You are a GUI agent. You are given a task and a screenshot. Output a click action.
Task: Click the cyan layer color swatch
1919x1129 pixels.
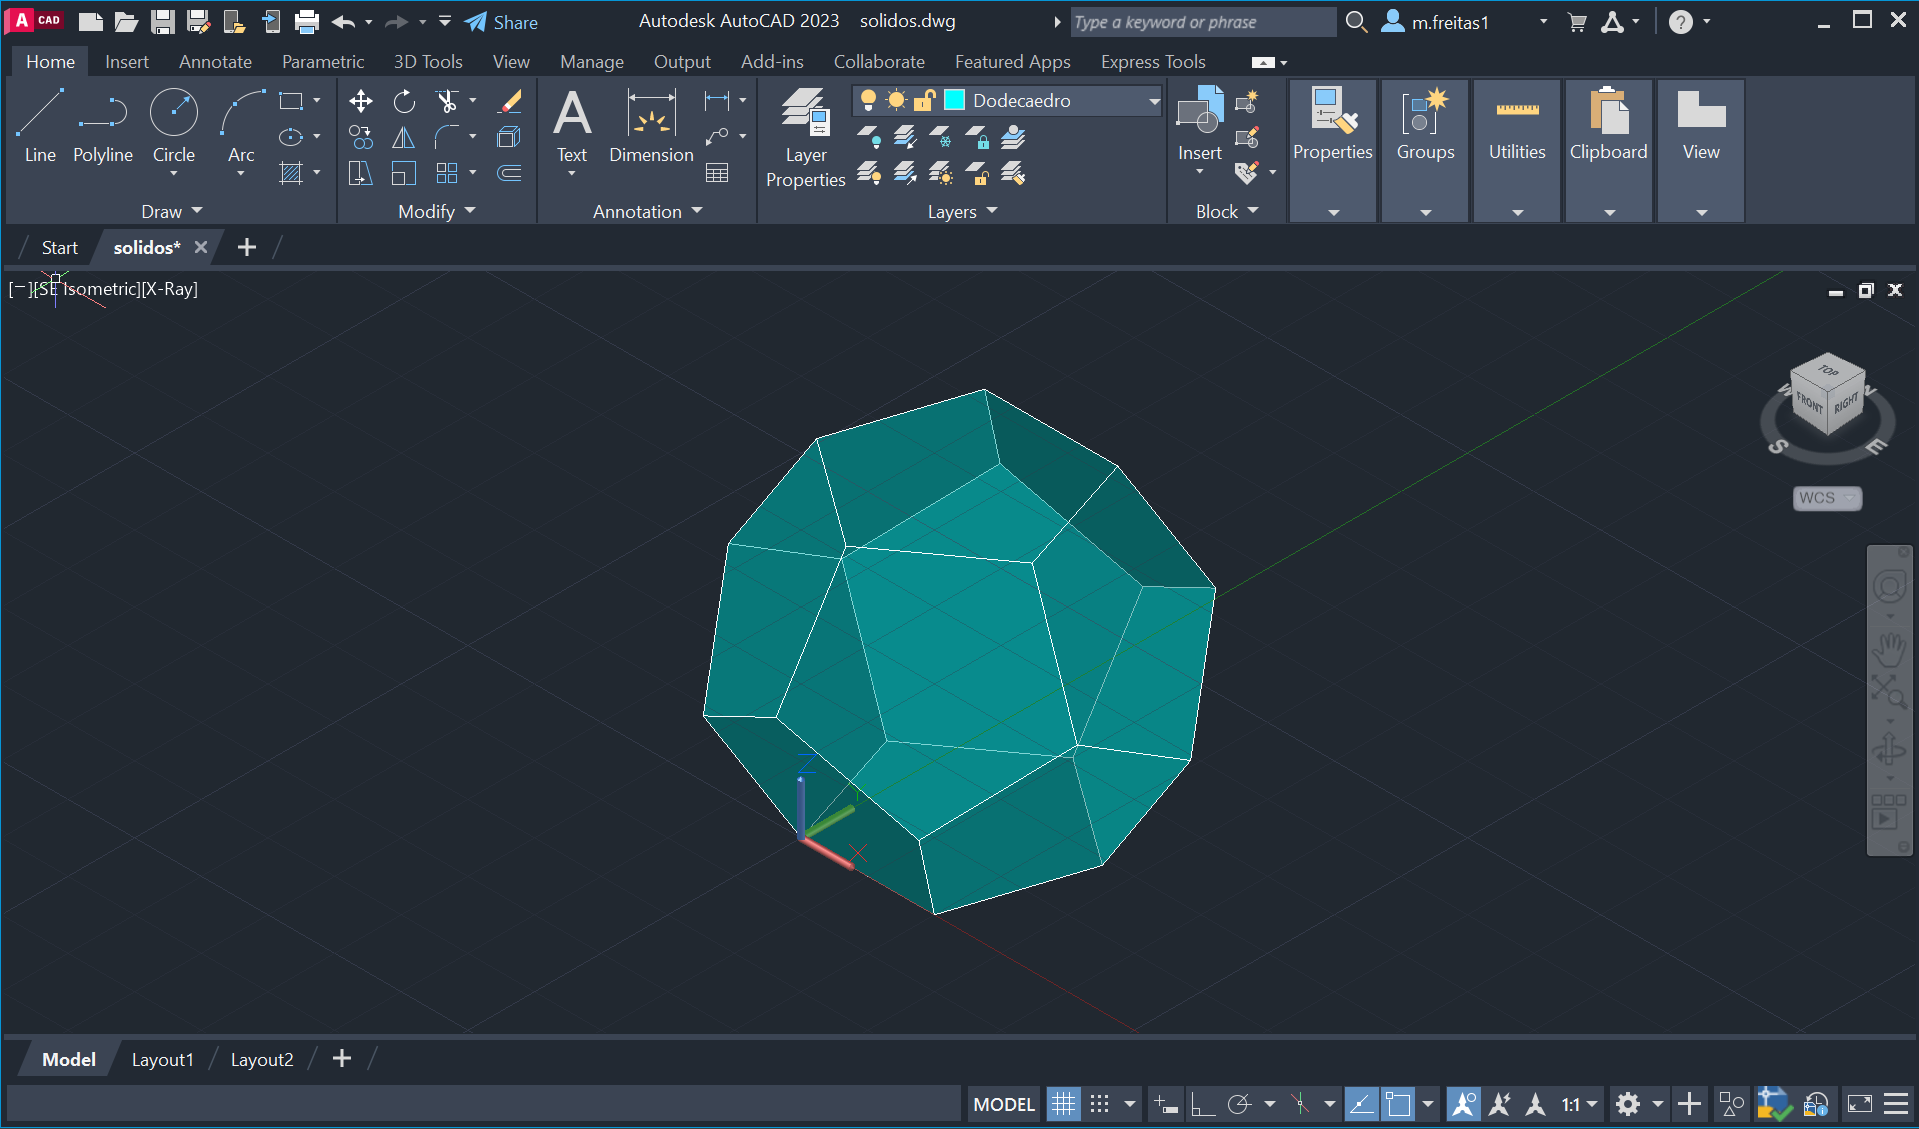click(x=955, y=100)
